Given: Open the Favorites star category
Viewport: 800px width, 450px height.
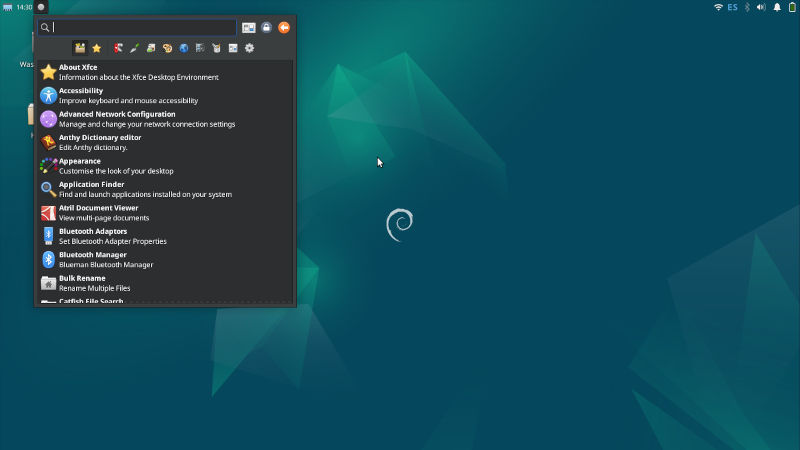Looking at the screenshot, I should pos(96,48).
